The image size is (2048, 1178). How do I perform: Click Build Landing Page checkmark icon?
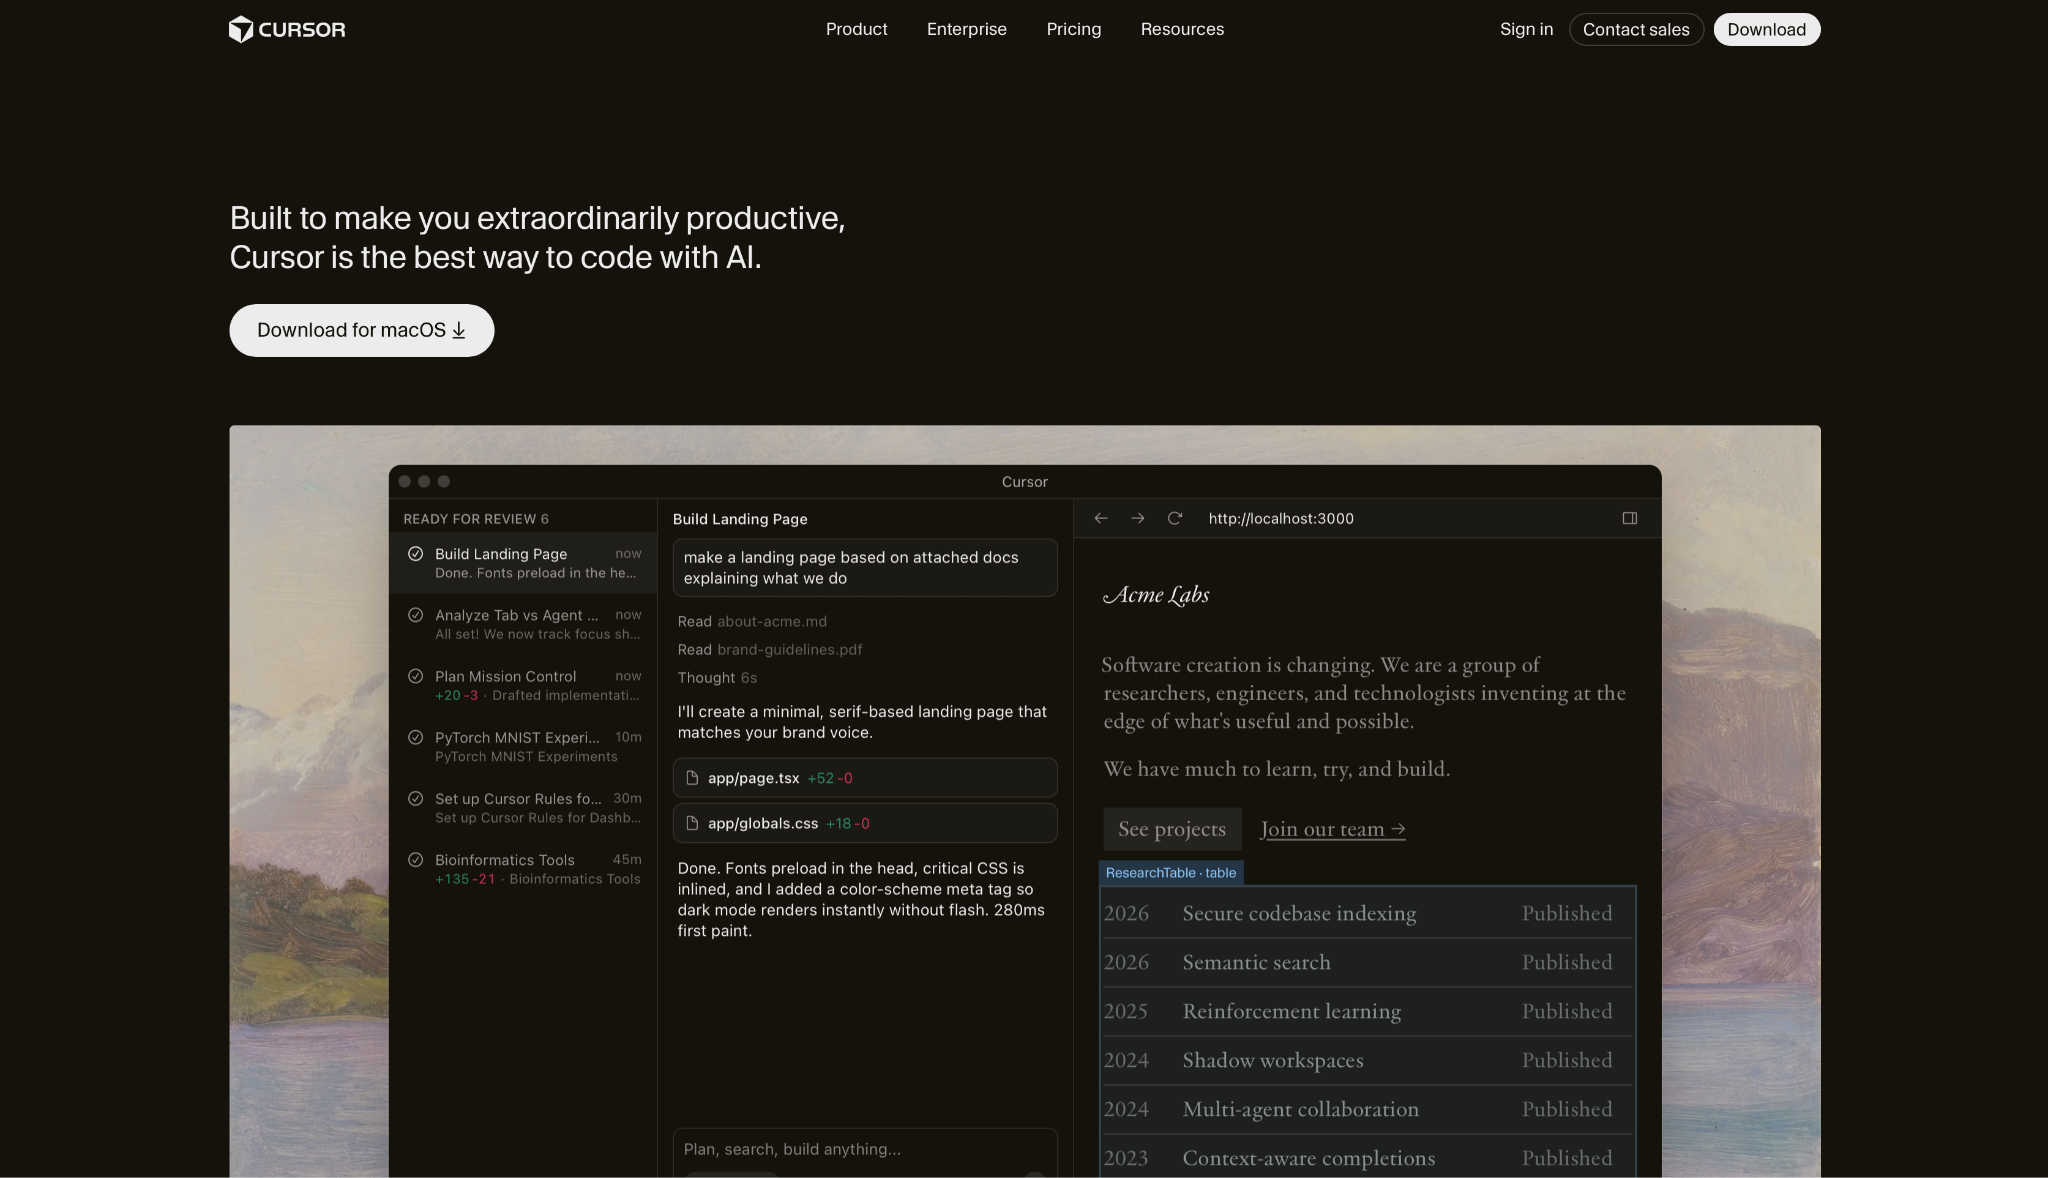point(415,554)
